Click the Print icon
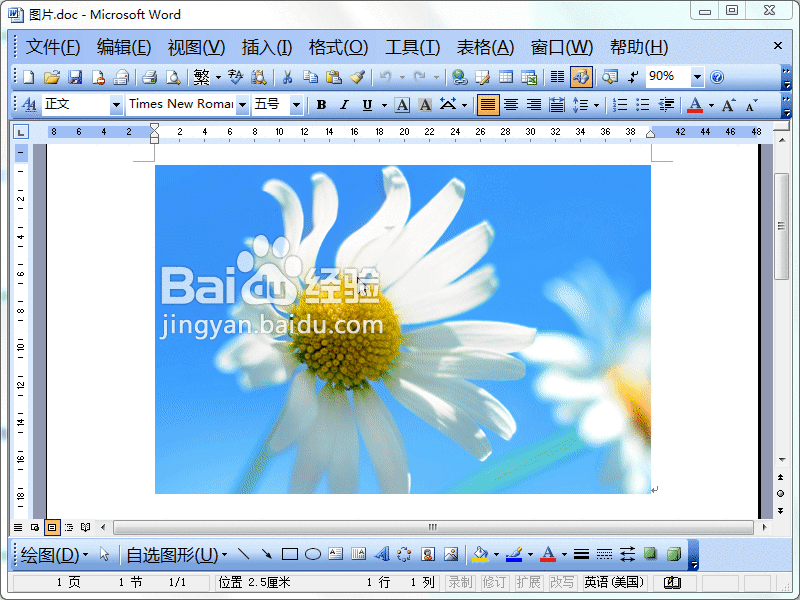This screenshot has height=600, width=800. point(149,78)
